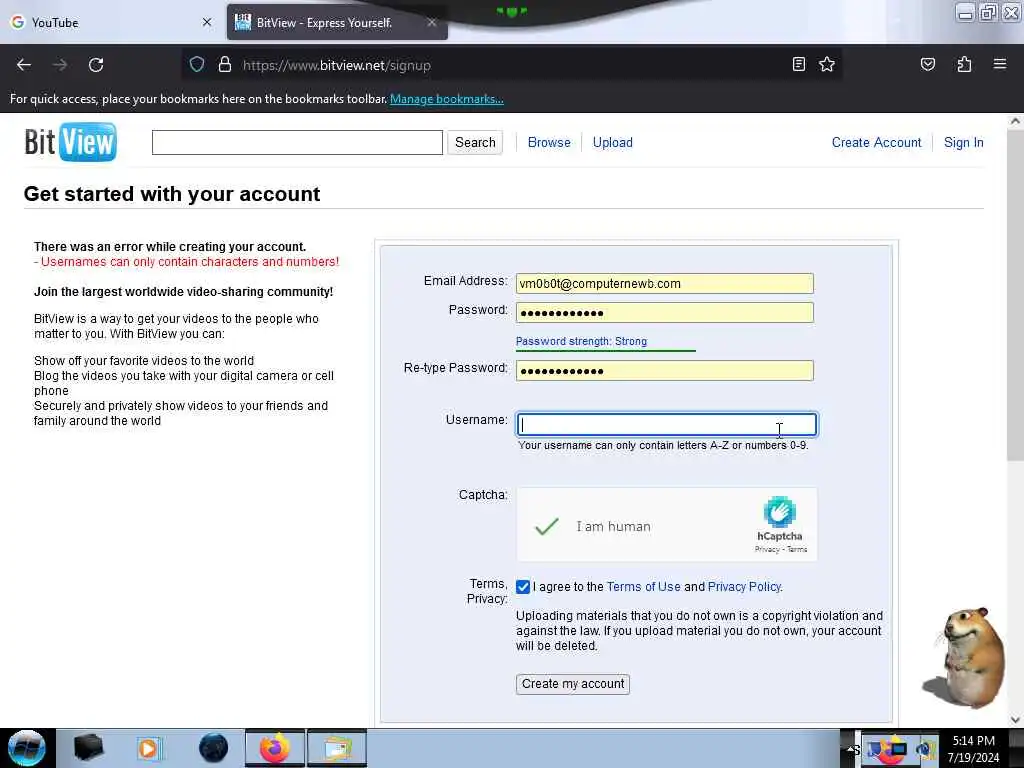Click "Get started with your account" heading
The image size is (1024, 768).
172,194
